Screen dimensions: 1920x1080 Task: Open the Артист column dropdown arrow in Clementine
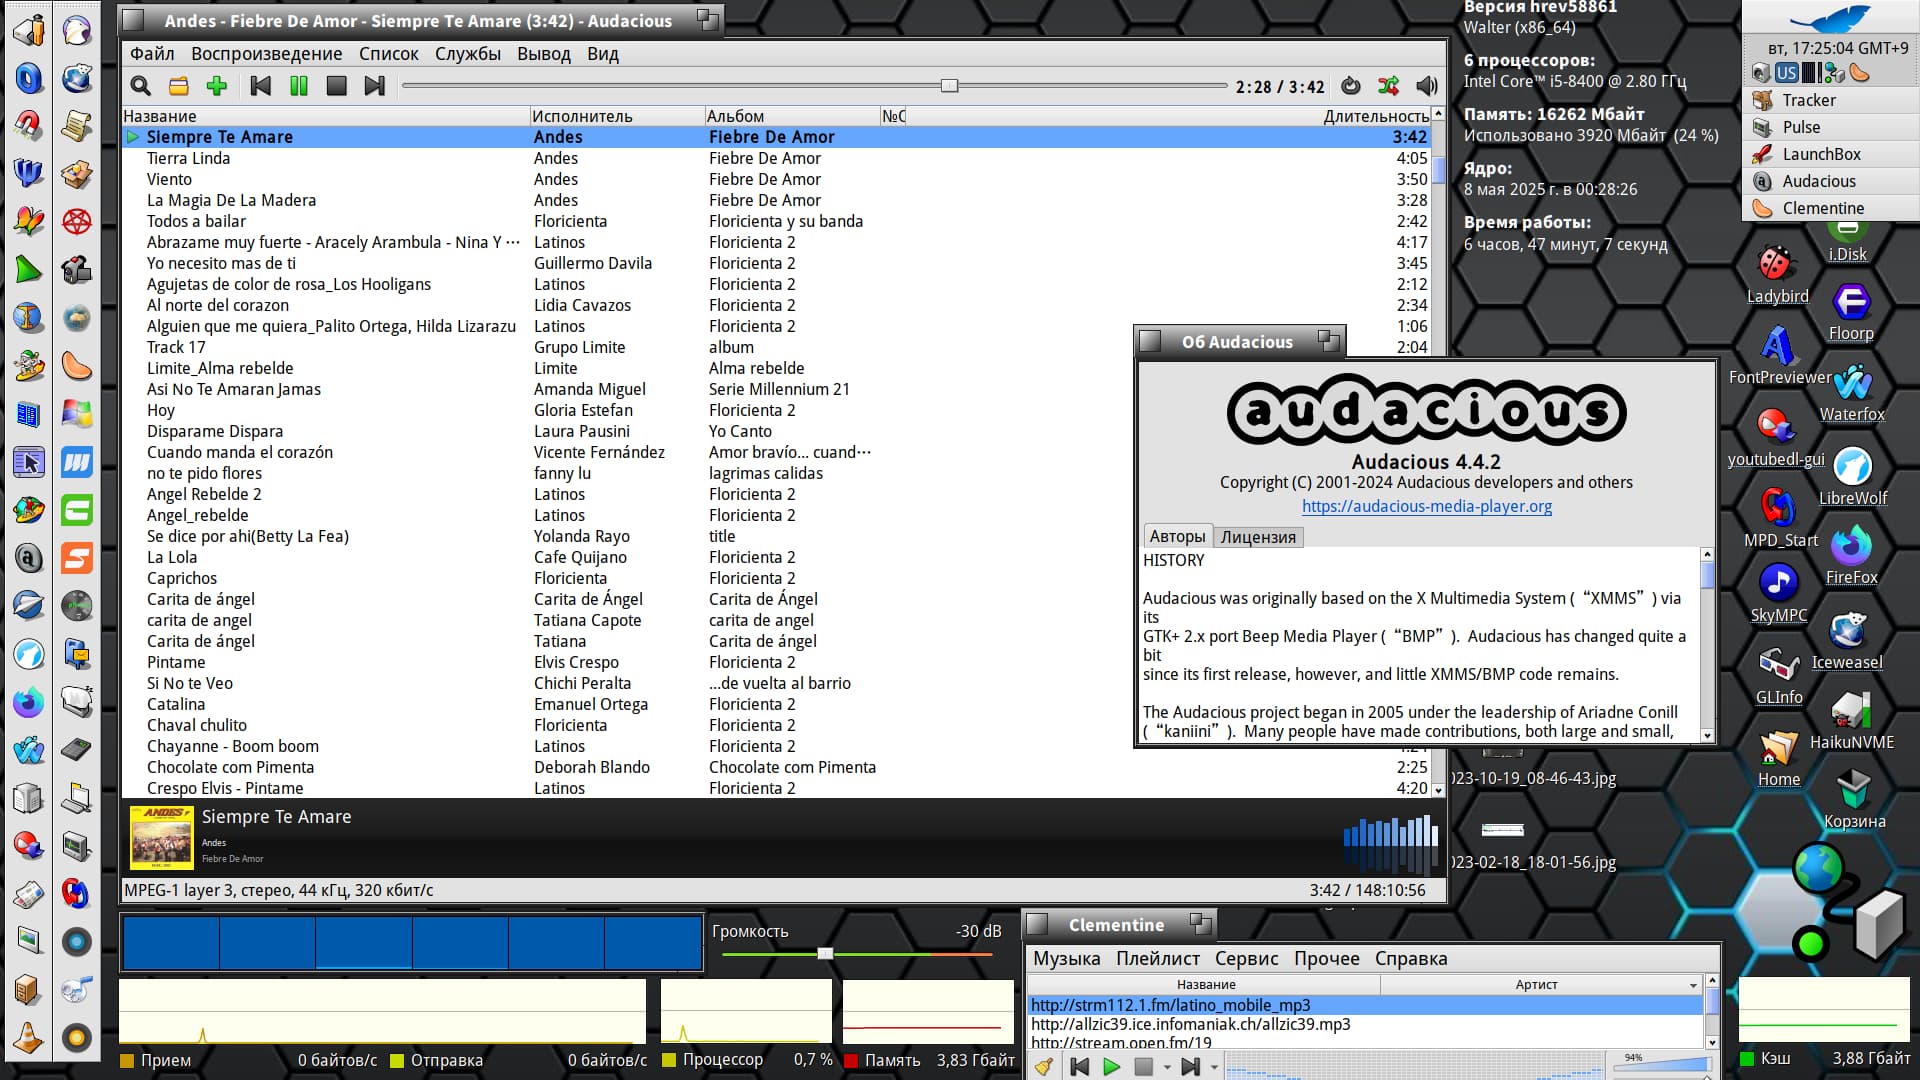pyautogui.click(x=1693, y=985)
